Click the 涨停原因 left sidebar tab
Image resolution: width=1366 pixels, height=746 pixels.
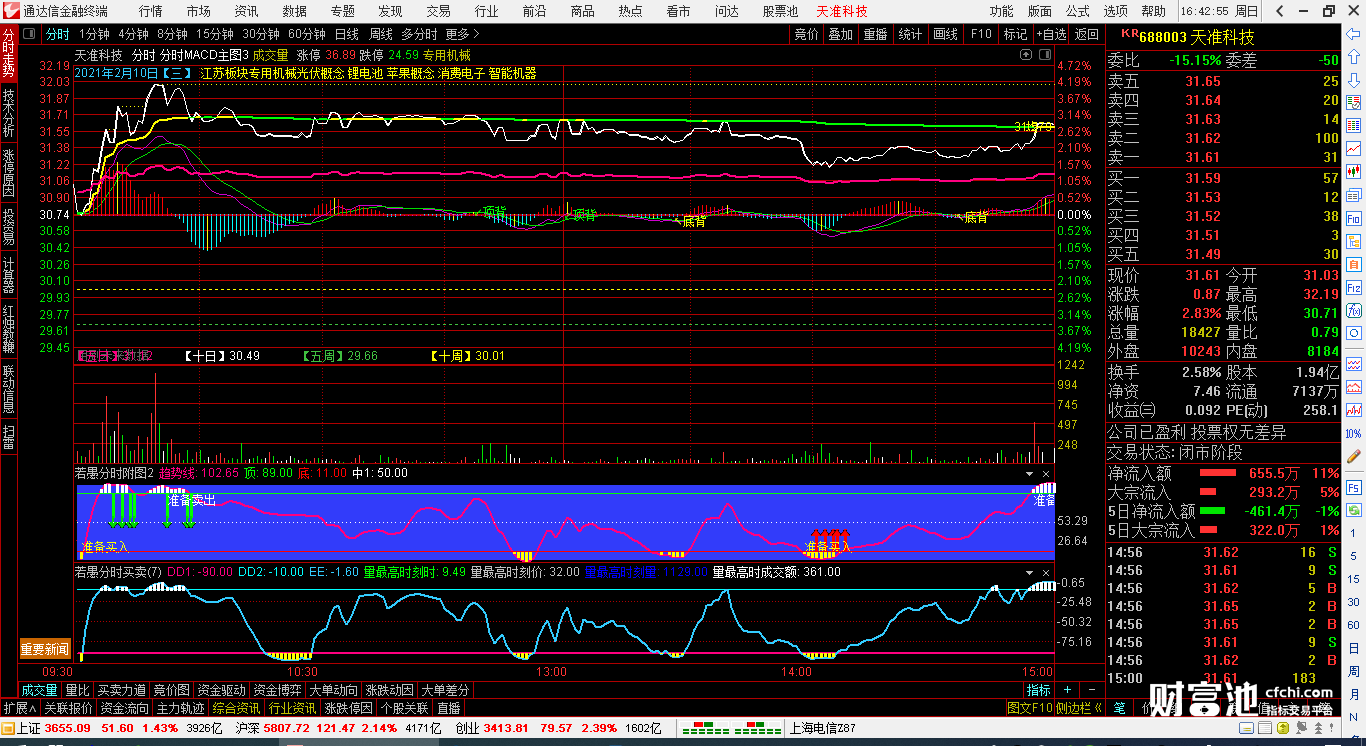click(9, 173)
